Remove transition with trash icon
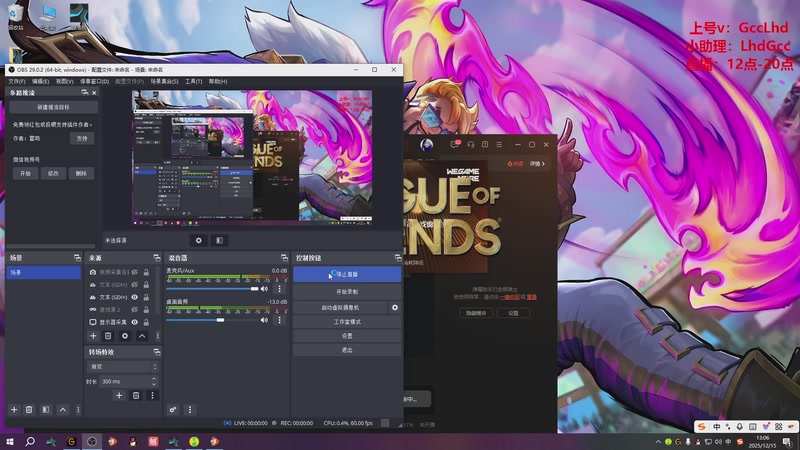 [136, 395]
